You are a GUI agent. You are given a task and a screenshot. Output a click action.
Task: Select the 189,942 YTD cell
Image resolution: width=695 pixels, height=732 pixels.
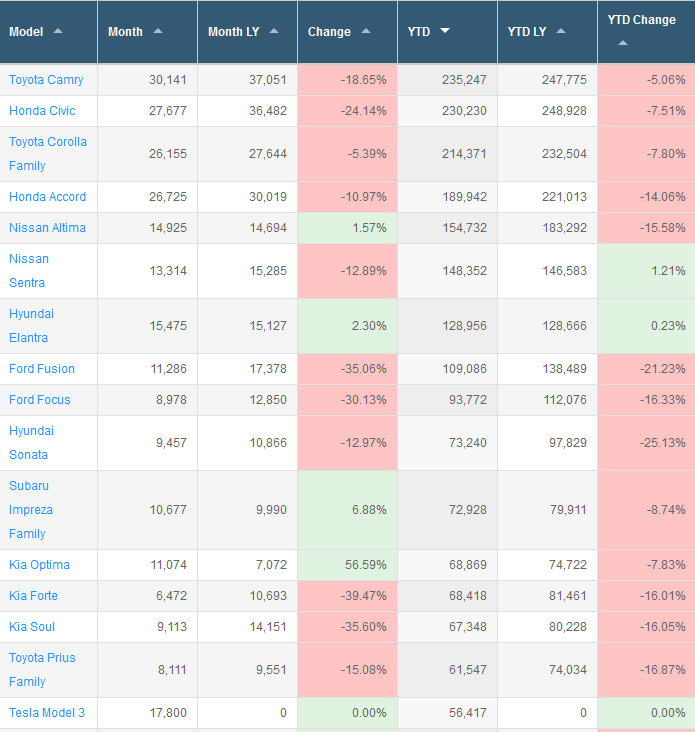[x=447, y=197]
